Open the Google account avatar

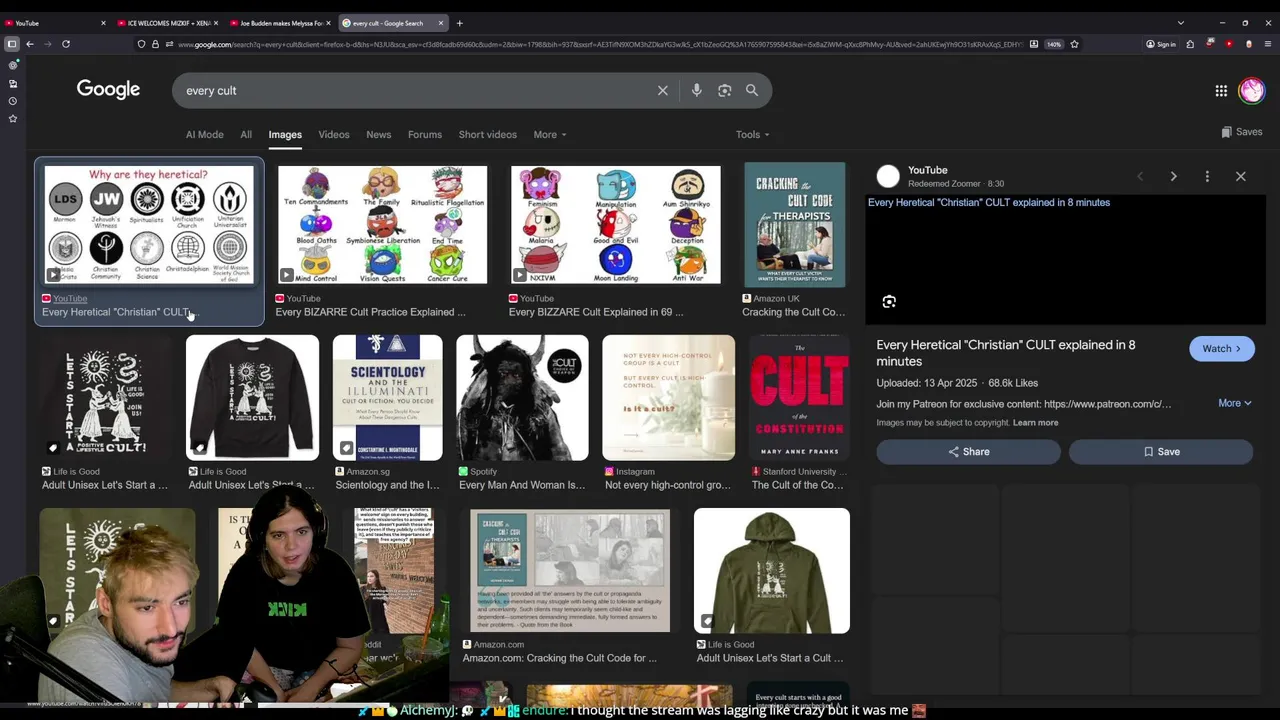pos(1252,91)
